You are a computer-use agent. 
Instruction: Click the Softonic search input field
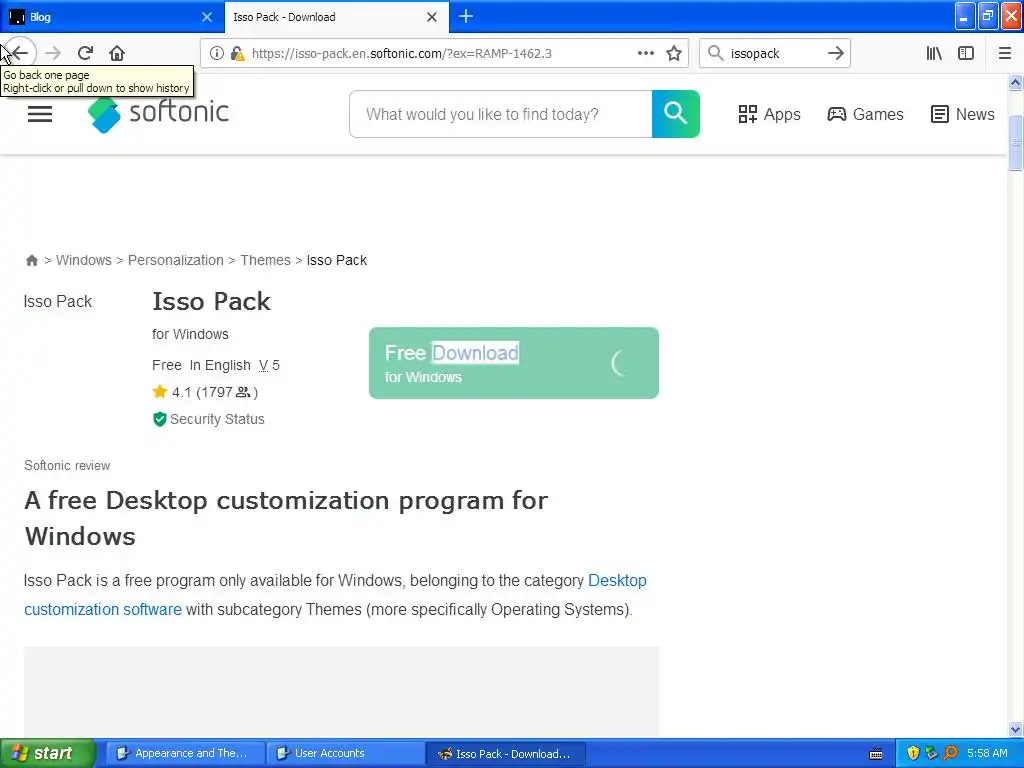coord(500,114)
